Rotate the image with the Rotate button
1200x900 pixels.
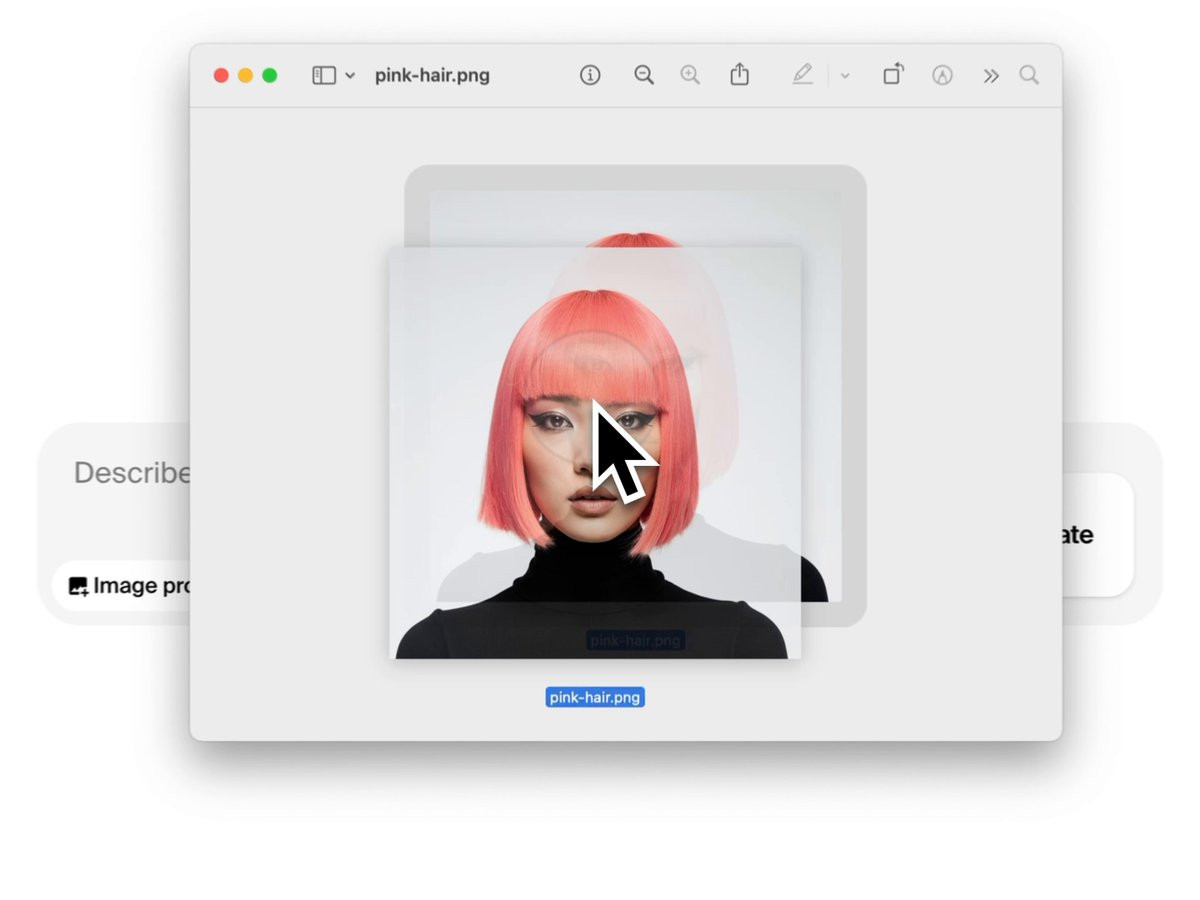[893, 74]
